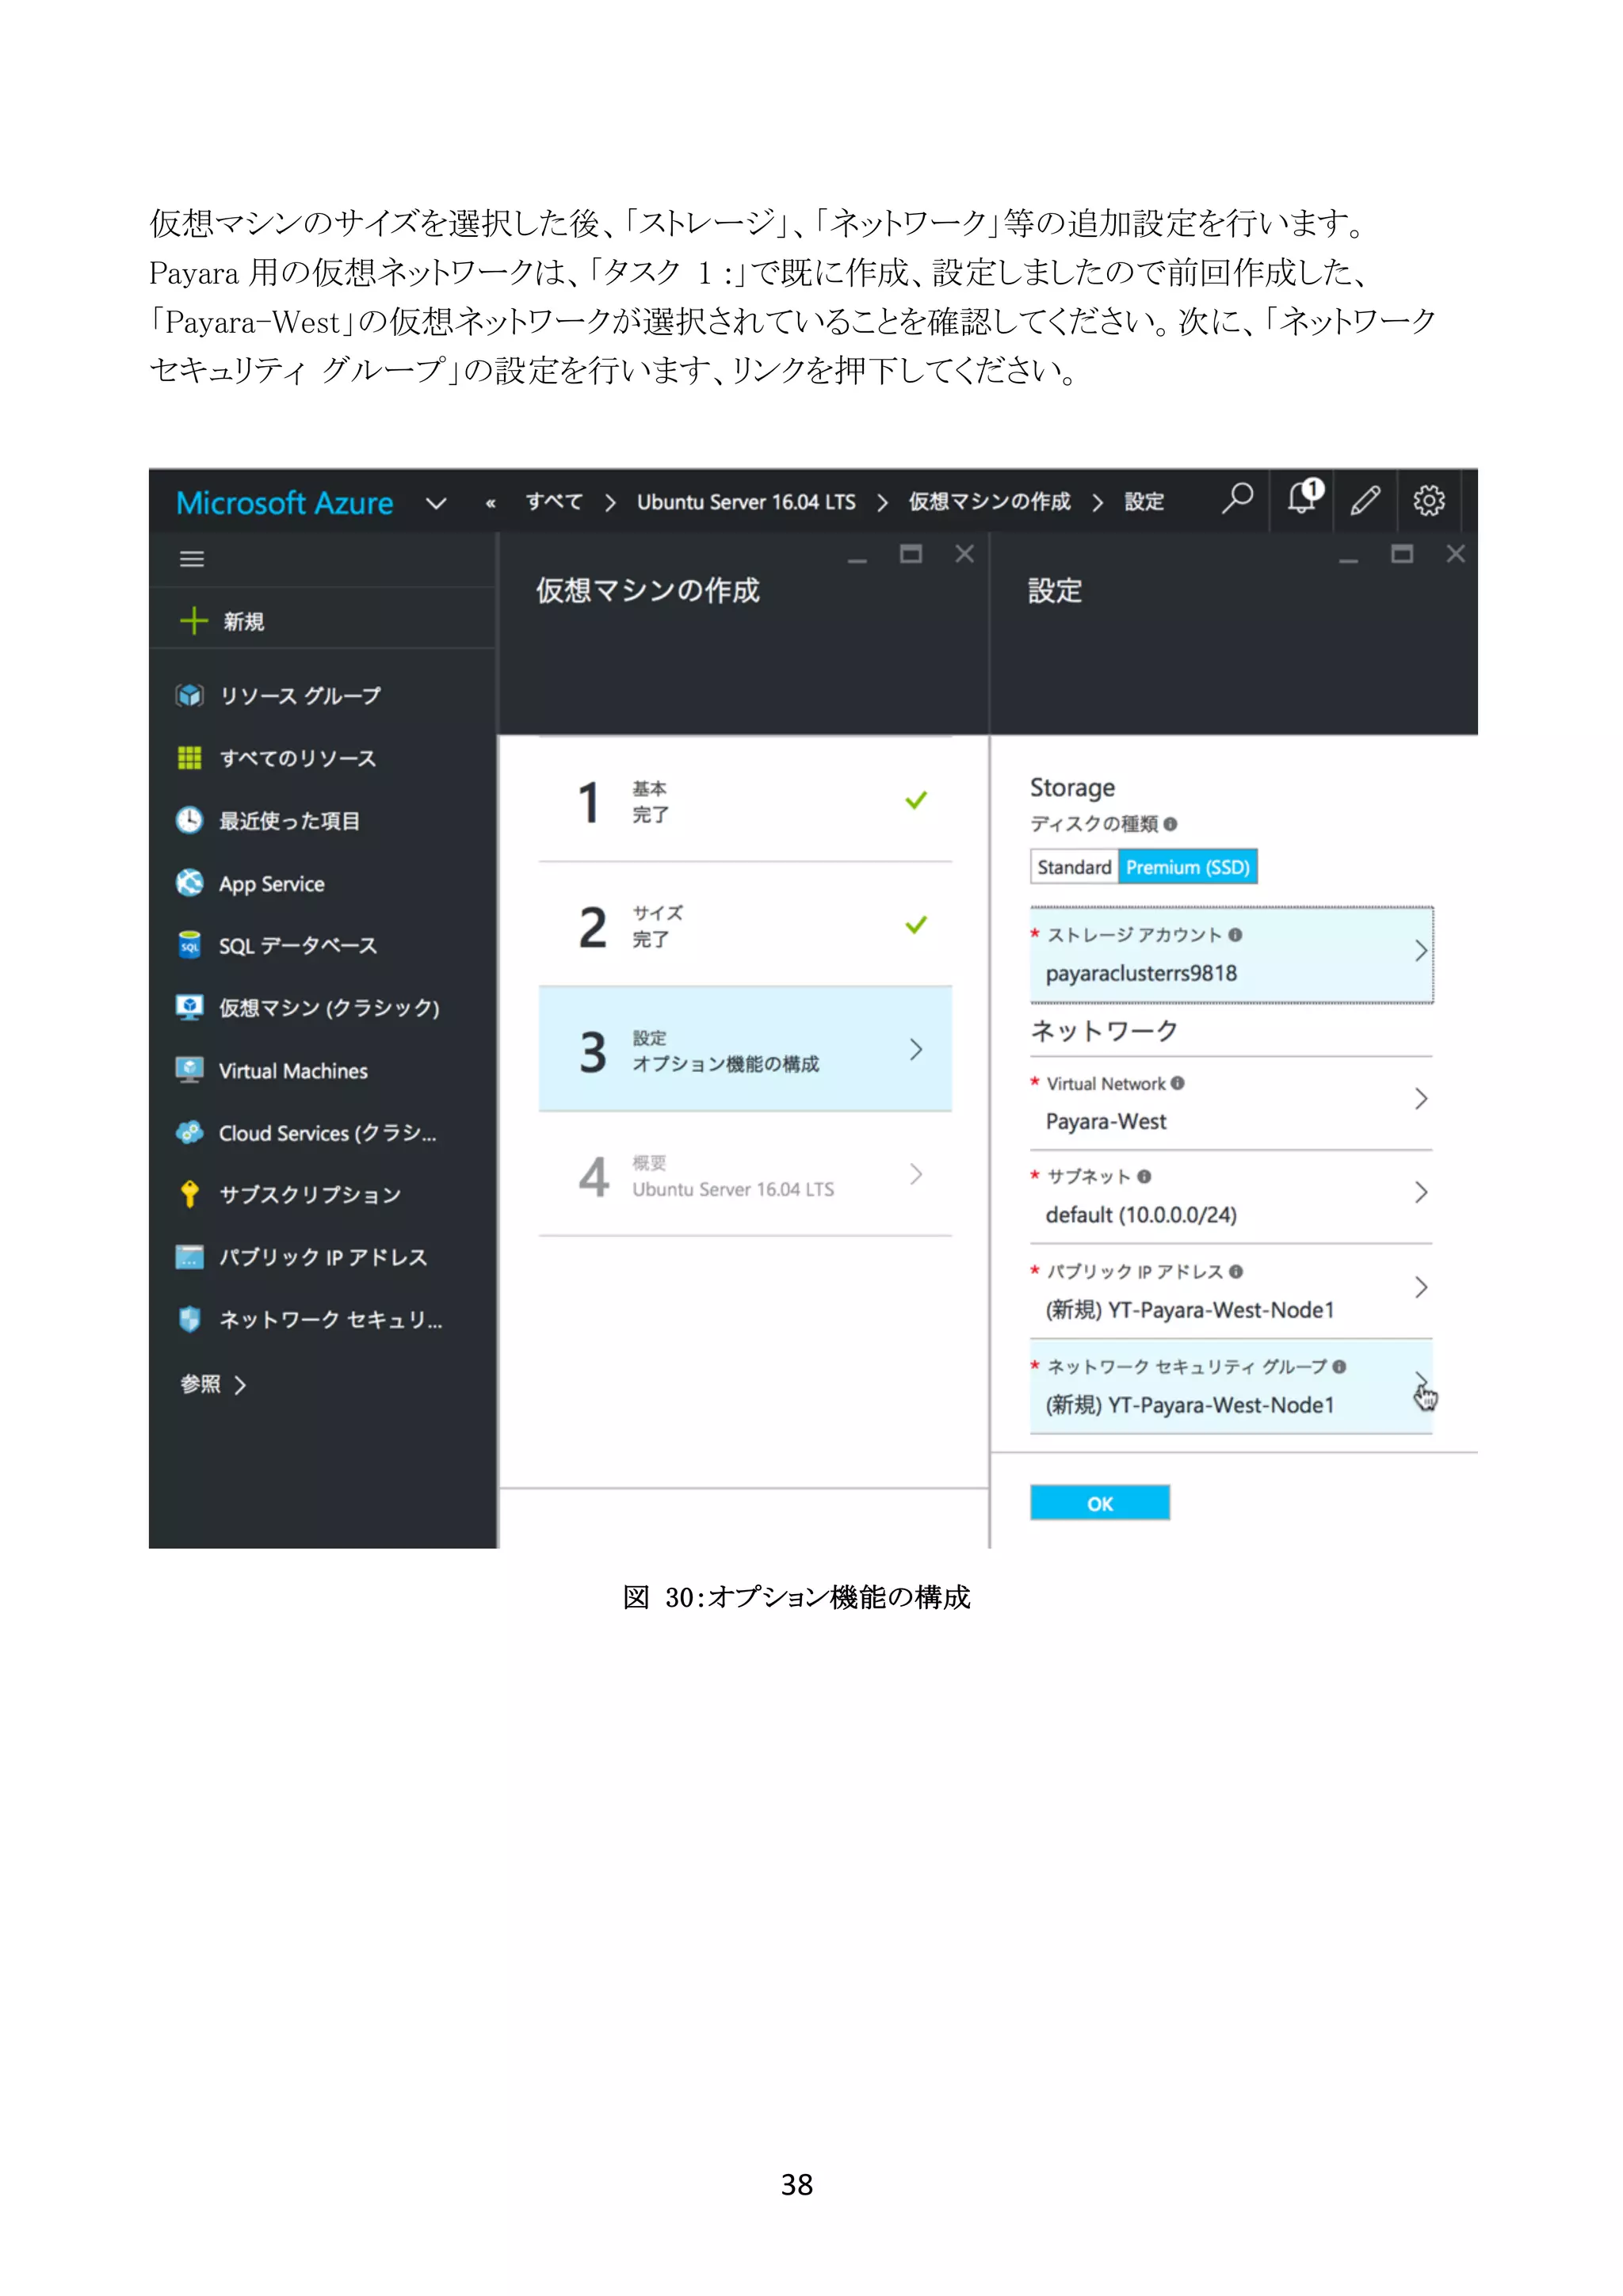Open Virtual Network Payara-West setting

(1231, 1103)
